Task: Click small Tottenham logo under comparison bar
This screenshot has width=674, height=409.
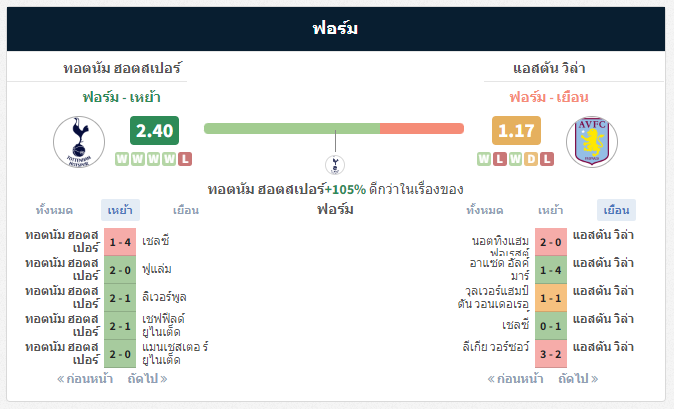Action: click(335, 165)
